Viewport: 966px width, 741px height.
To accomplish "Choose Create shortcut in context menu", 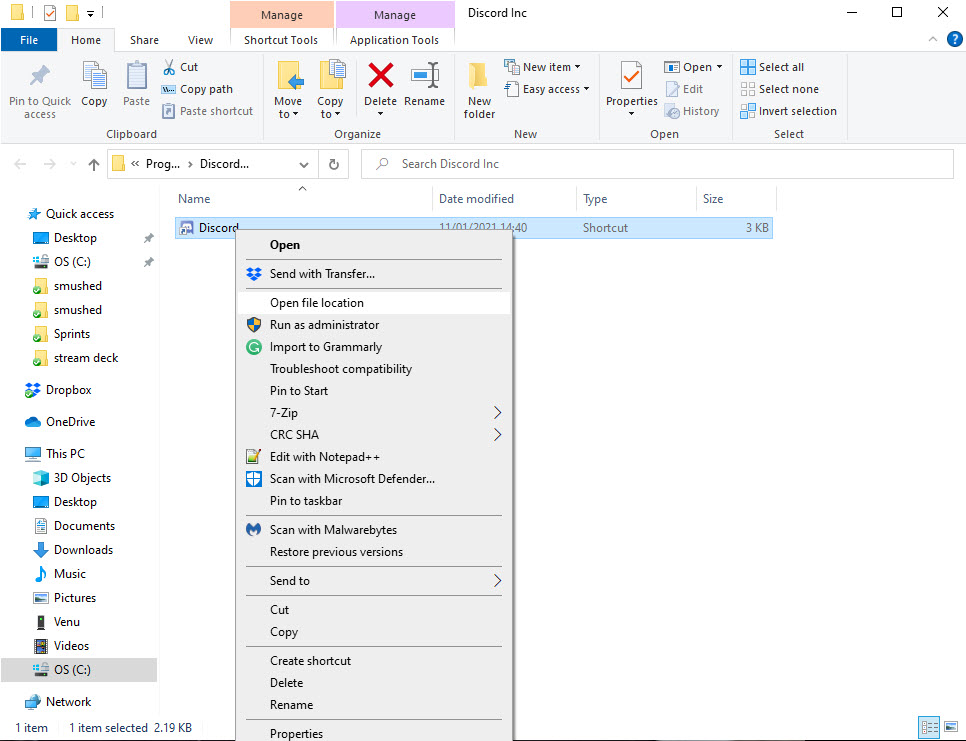I will click(373, 661).
